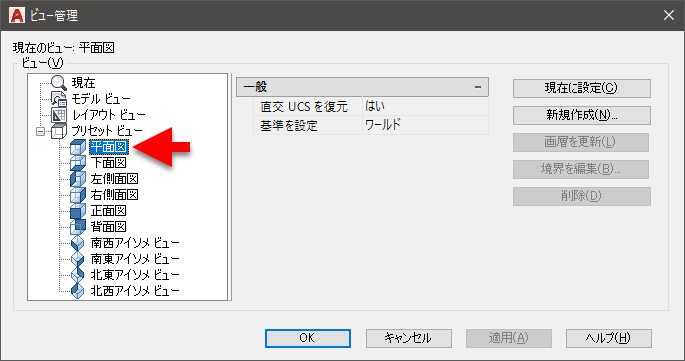
Task: Confirm with the OK button
Action: pos(308,338)
